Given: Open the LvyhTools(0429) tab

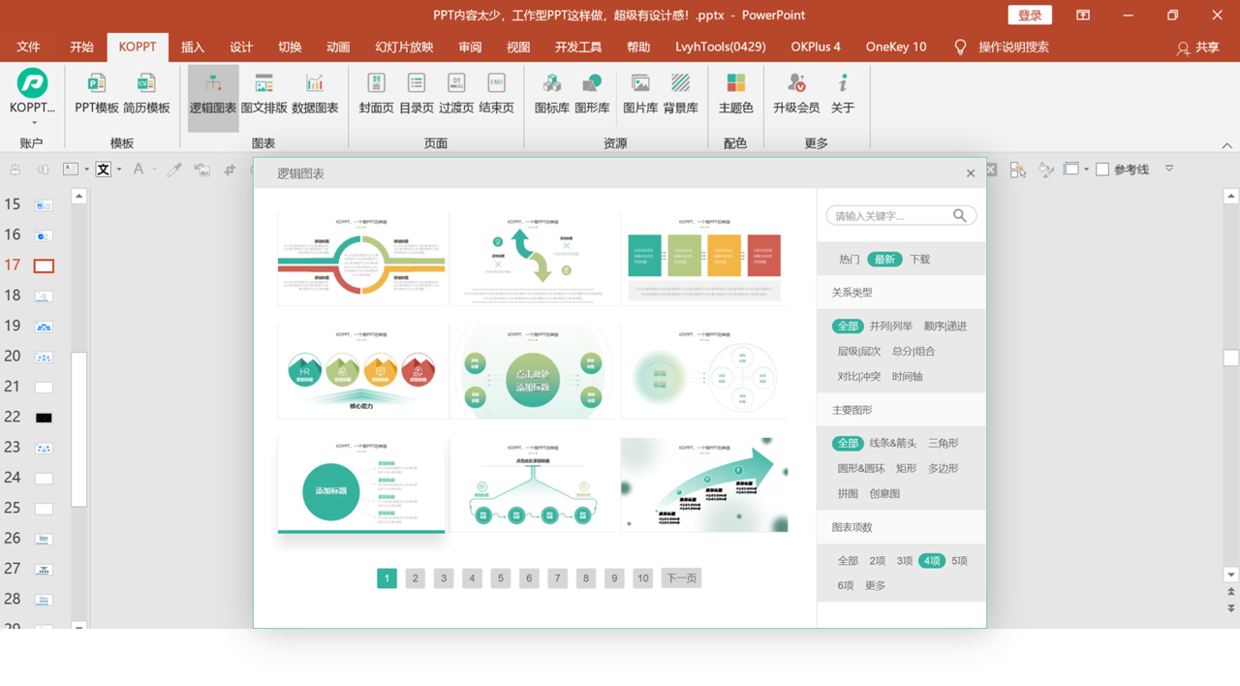Looking at the screenshot, I should [x=720, y=47].
